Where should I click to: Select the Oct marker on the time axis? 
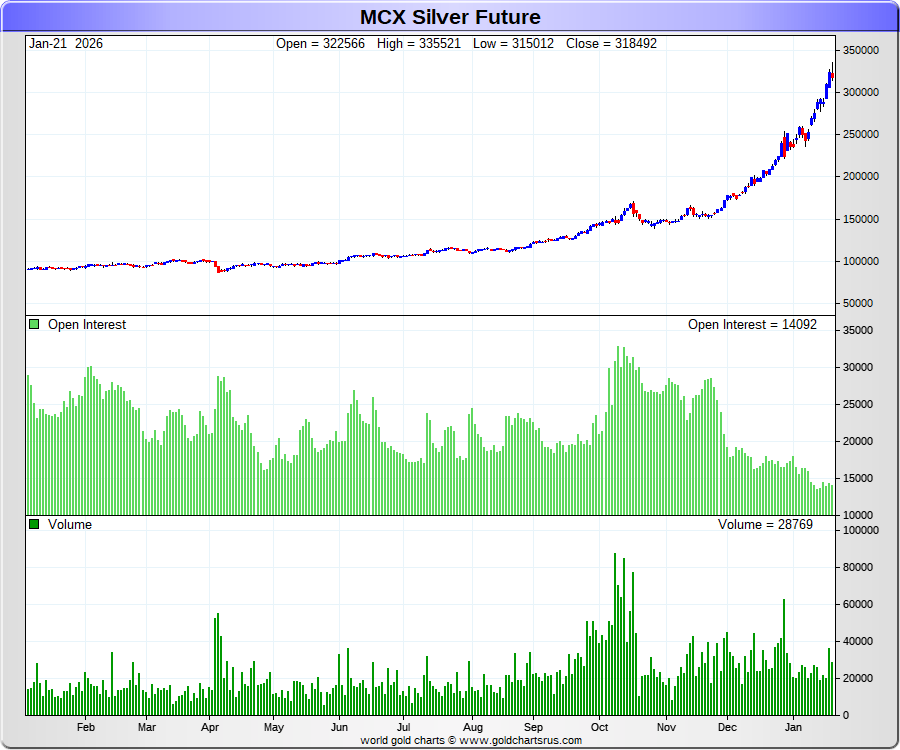coord(600,728)
